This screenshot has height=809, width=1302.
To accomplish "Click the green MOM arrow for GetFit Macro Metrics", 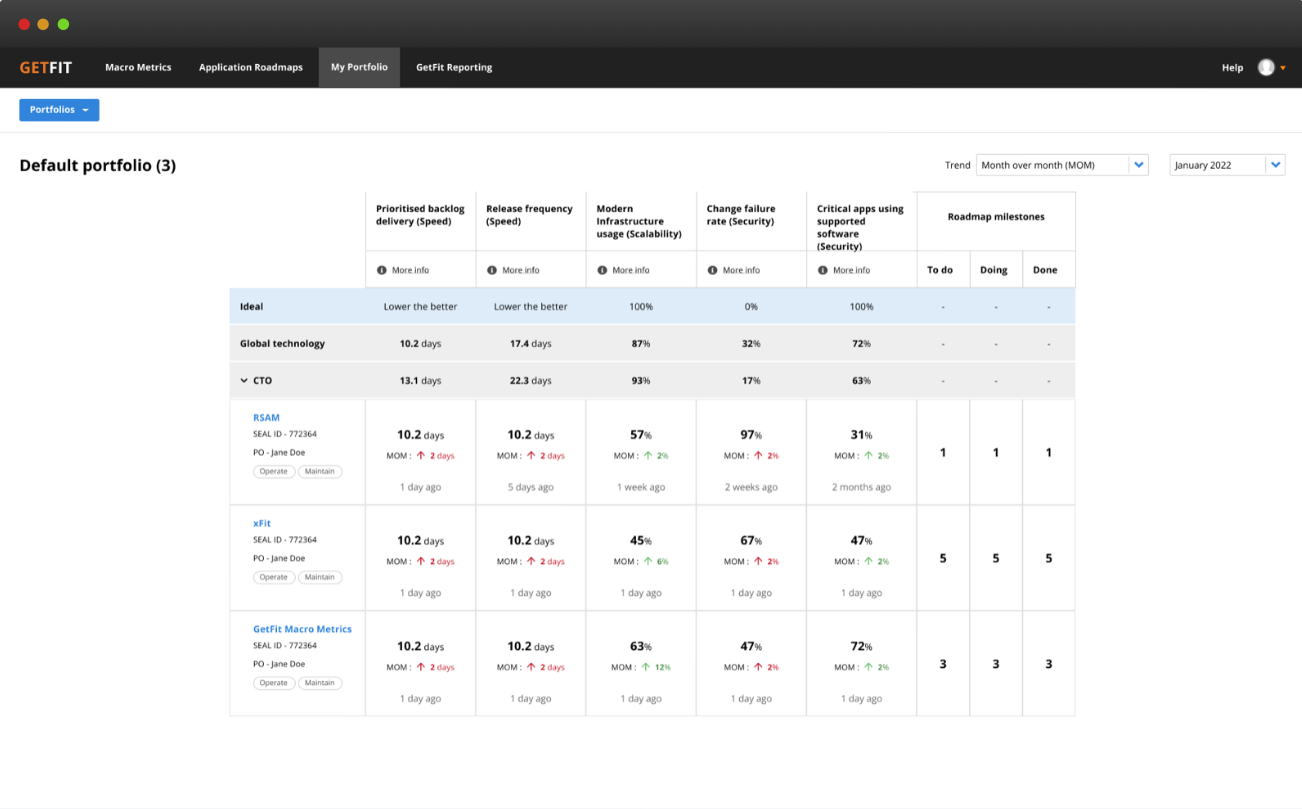I will 648,666.
